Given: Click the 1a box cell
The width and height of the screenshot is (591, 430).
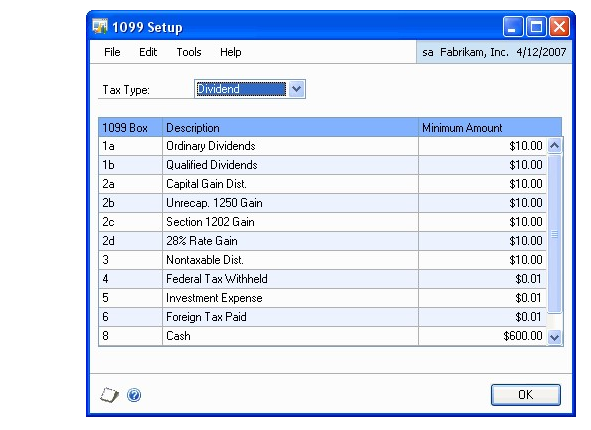Looking at the screenshot, I should click(130, 146).
